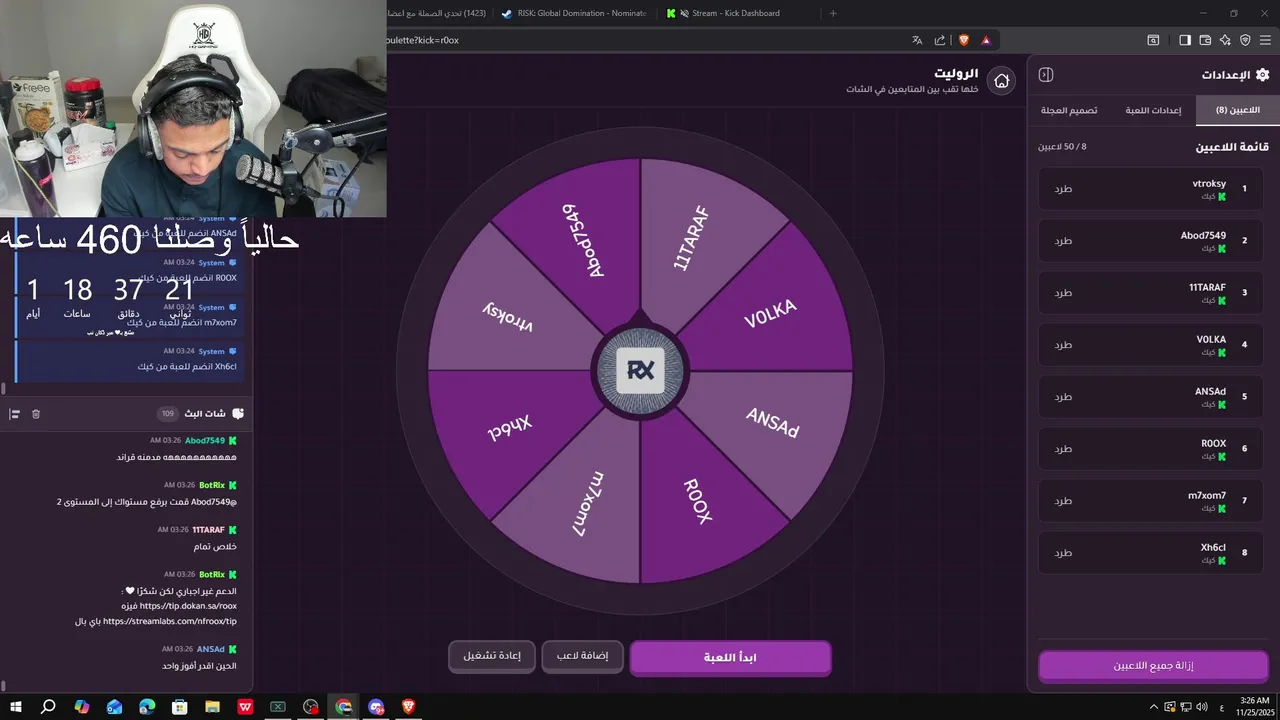Screen dimensions: 1280x720
Task: Open Brave Rewards triangle icon
Action: (986, 40)
